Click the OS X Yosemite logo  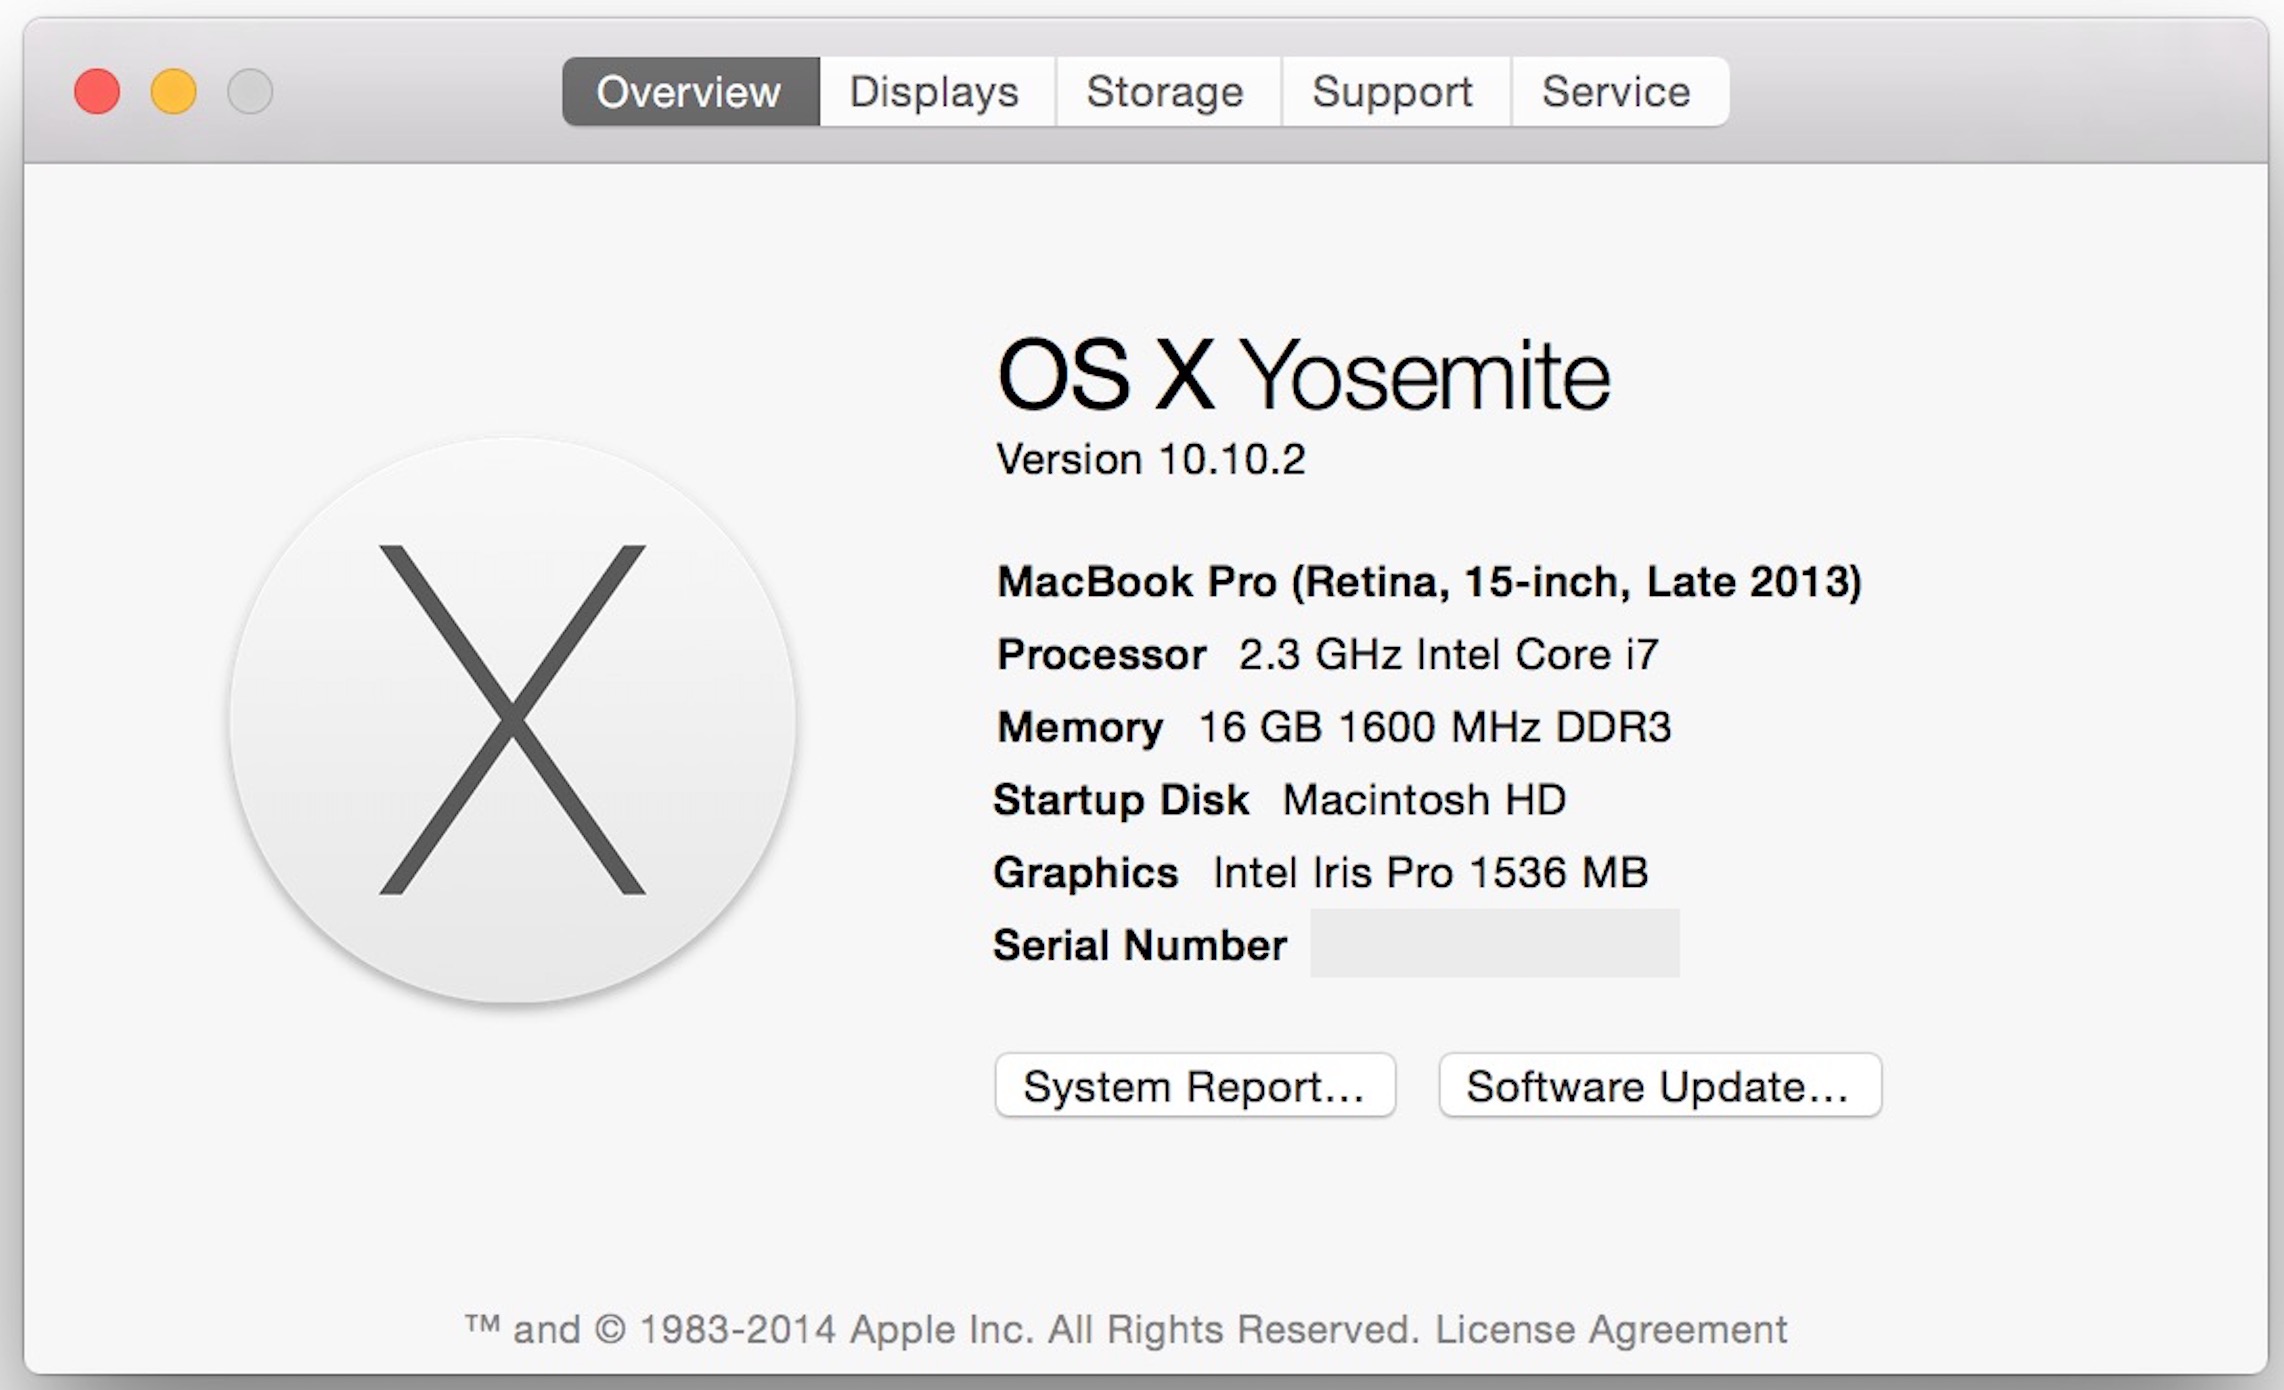pyautogui.click(x=512, y=720)
